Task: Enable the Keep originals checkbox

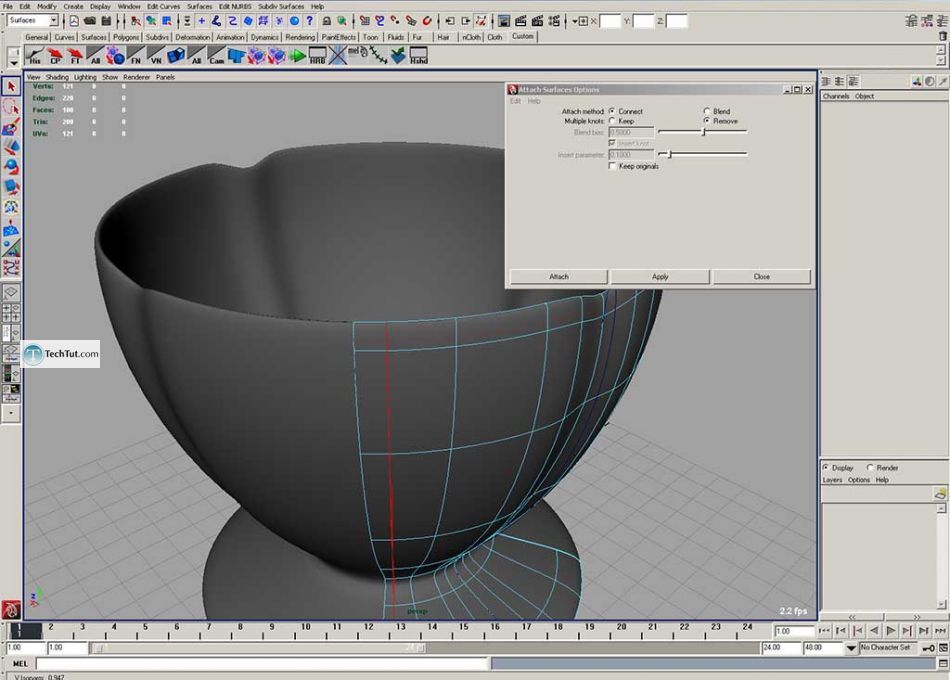Action: pyautogui.click(x=612, y=166)
